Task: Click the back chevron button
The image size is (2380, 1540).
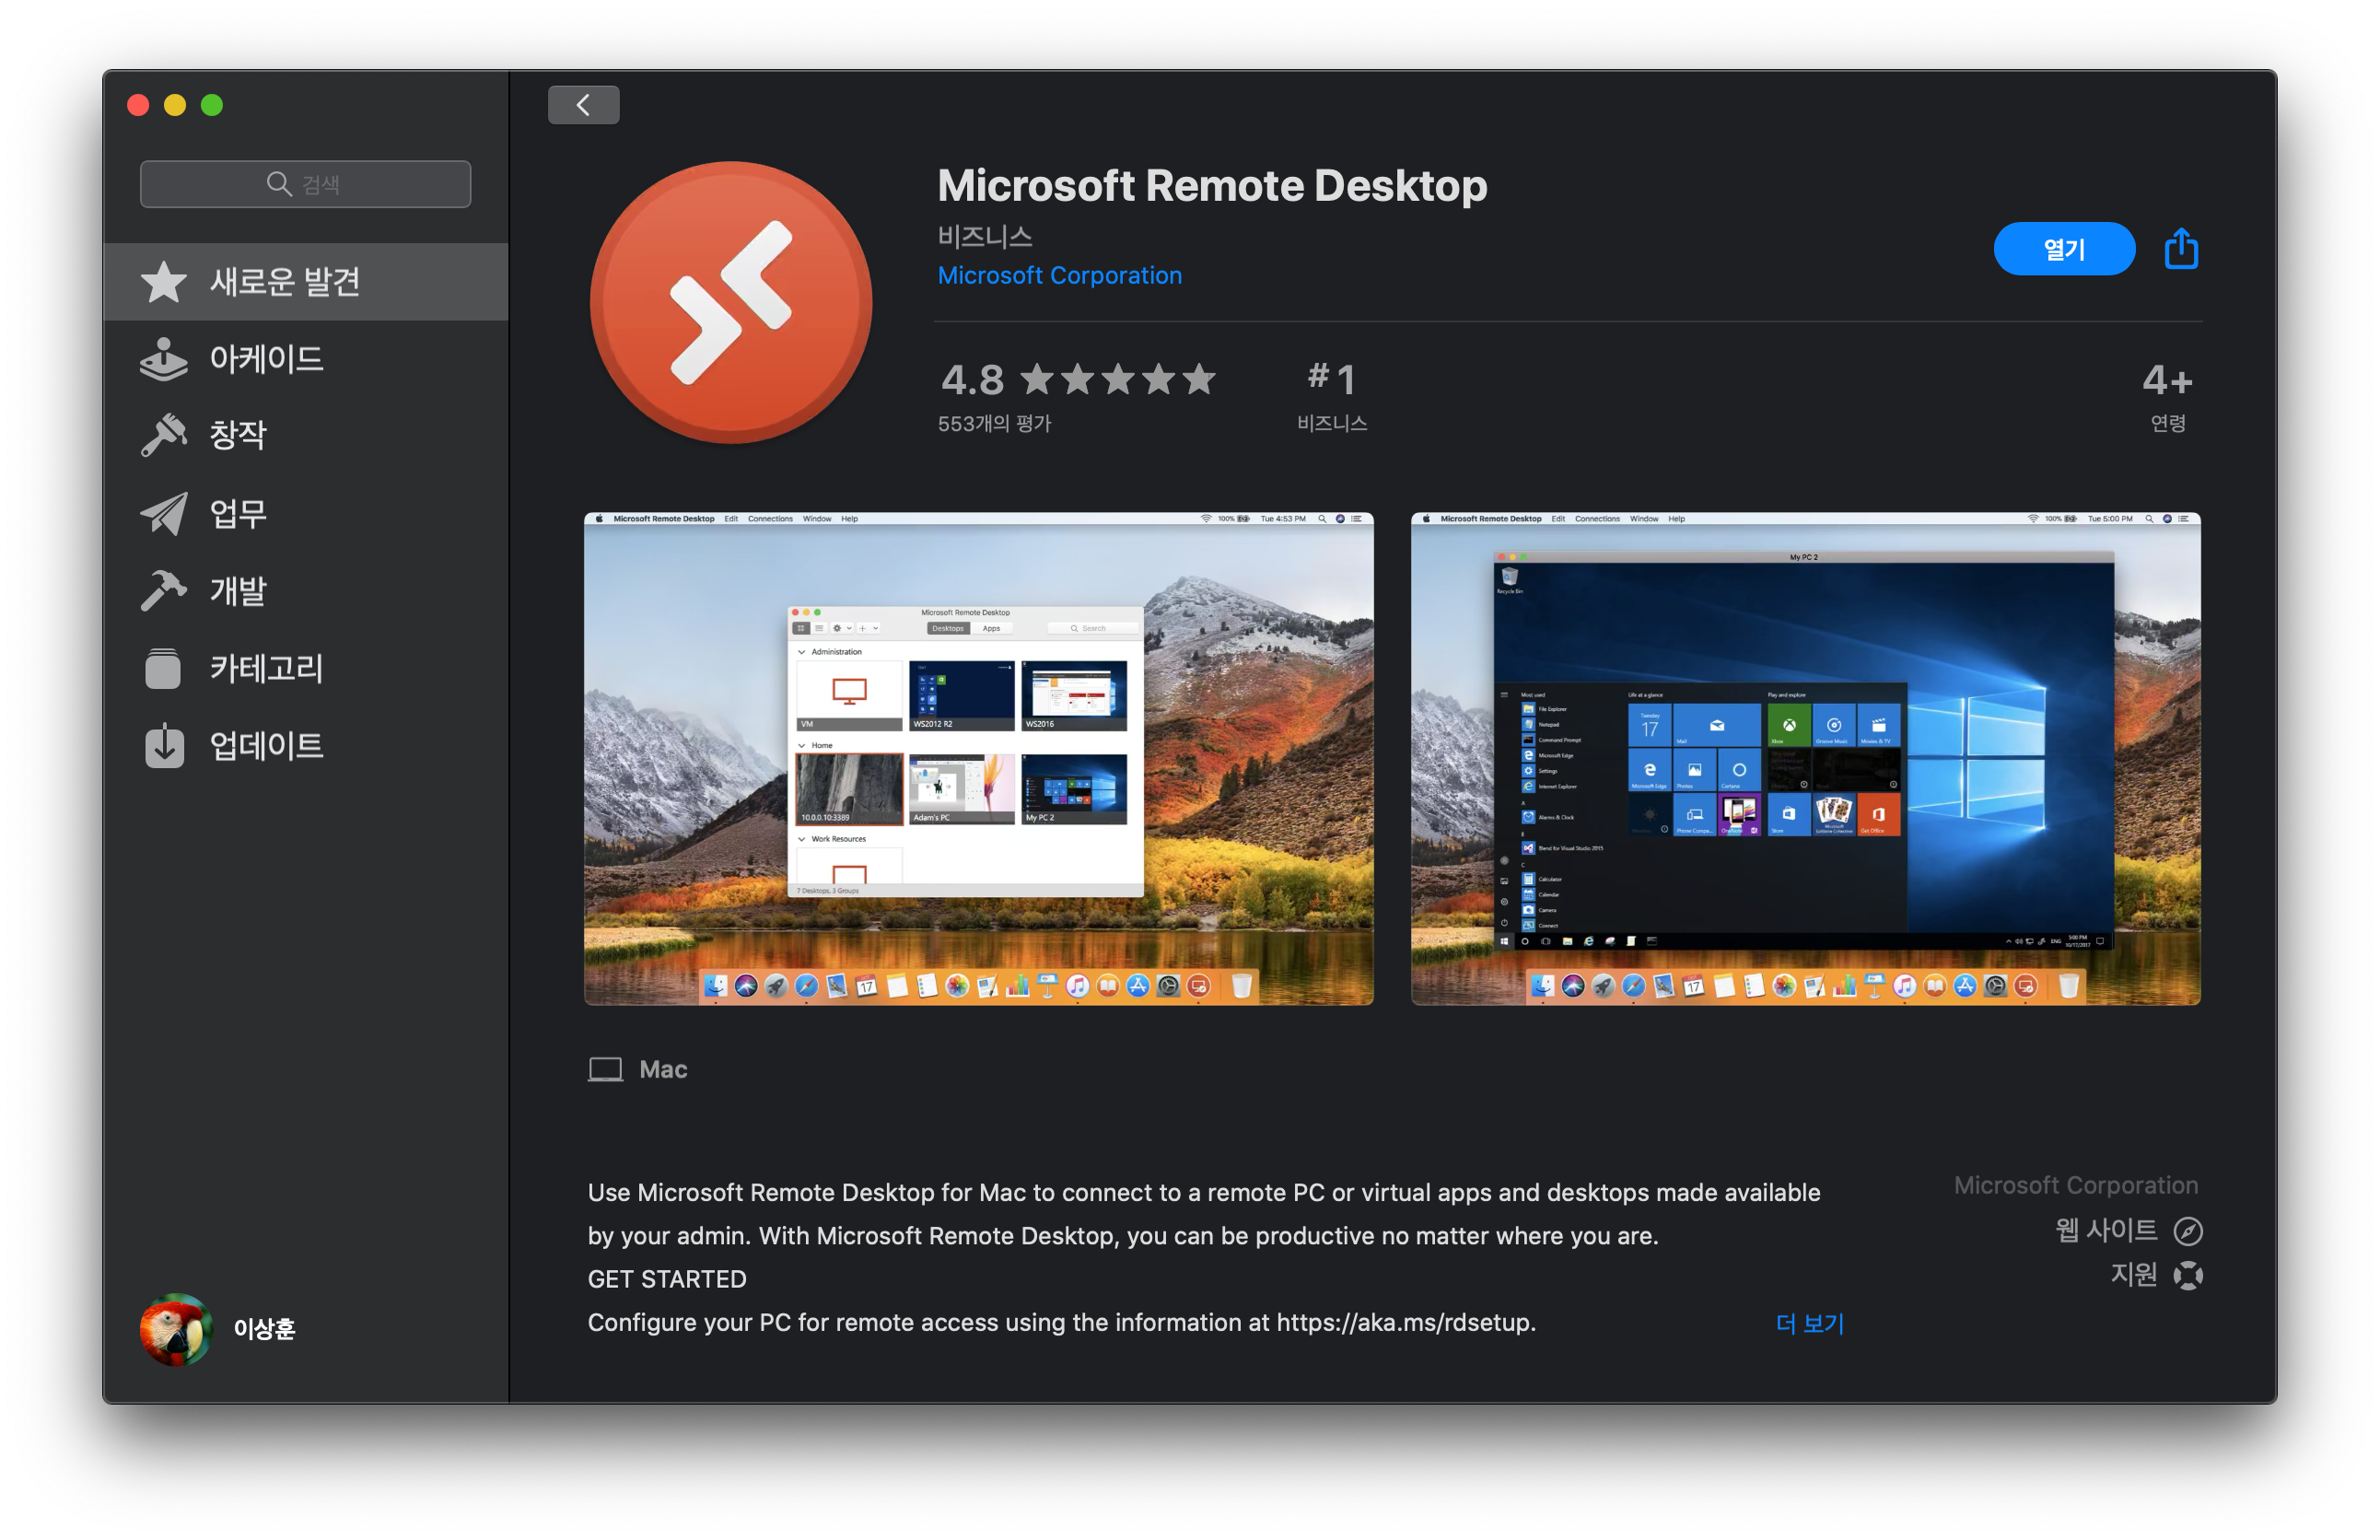Action: click(583, 105)
